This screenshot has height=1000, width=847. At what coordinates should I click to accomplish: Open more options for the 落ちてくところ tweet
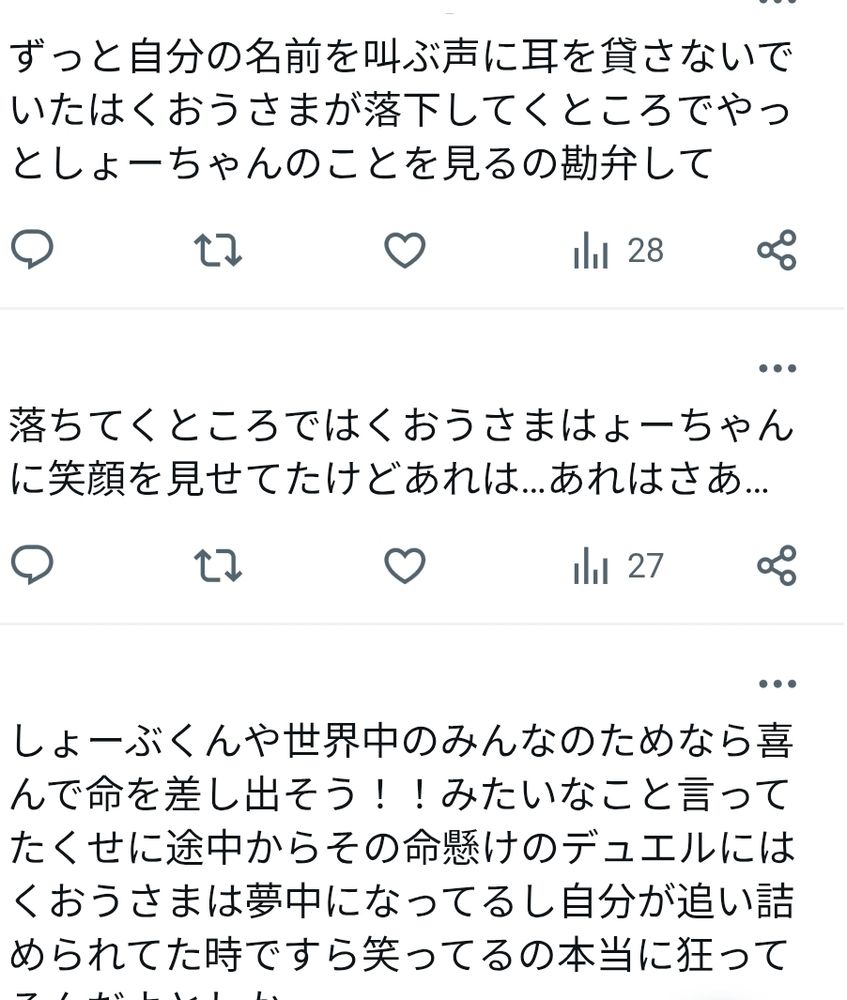[x=777, y=368]
